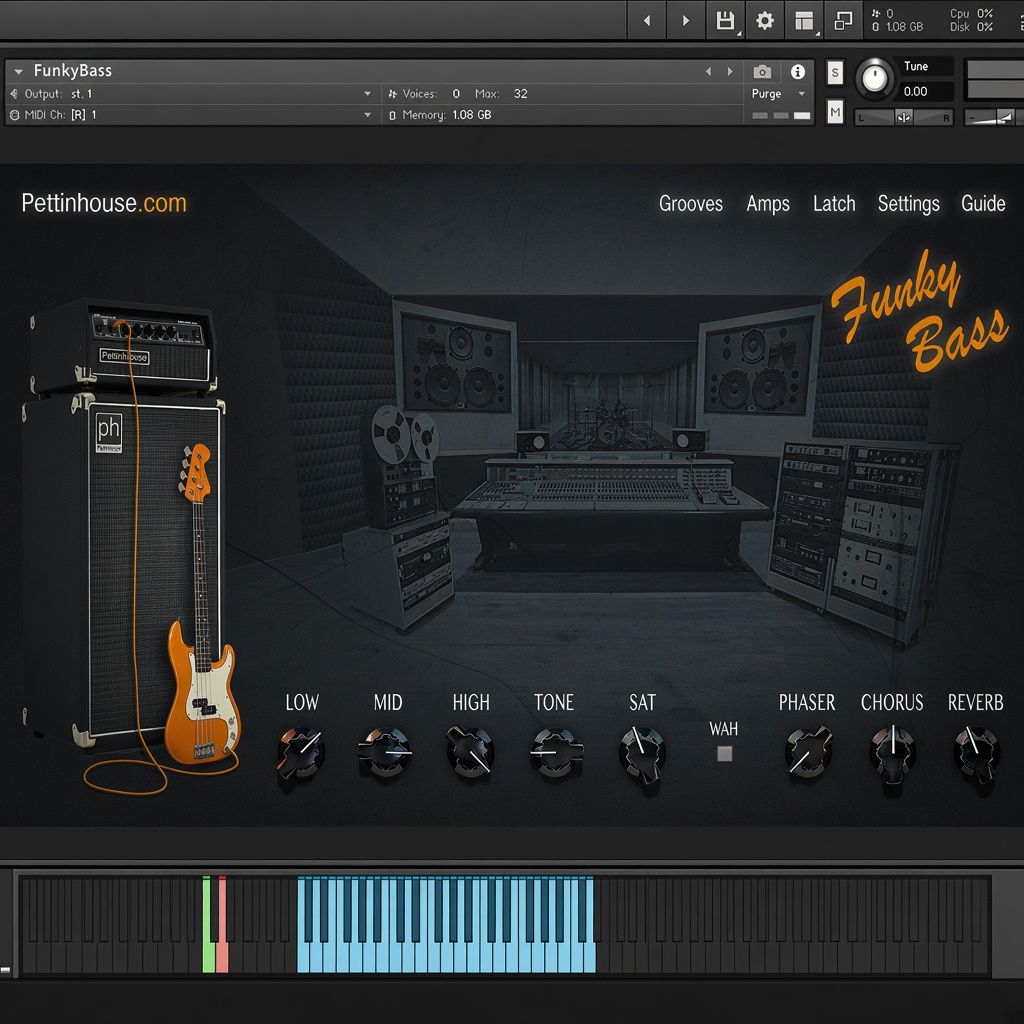
Task: Click the Tune knob
Action: (x=875, y=78)
